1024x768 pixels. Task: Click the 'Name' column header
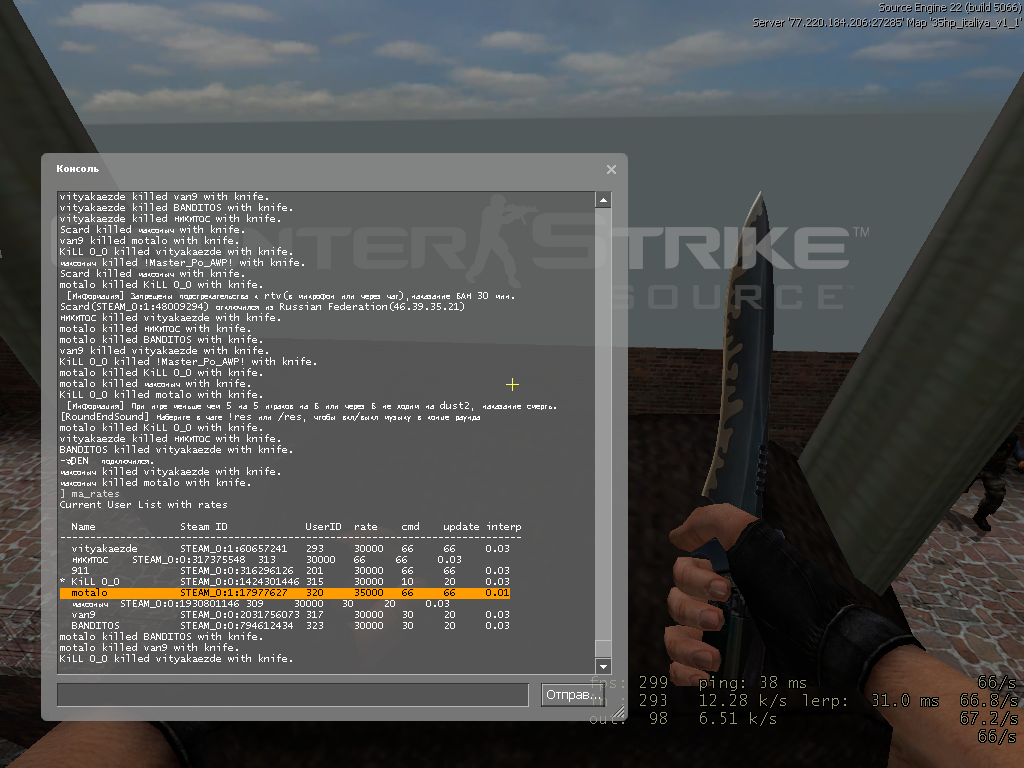click(x=83, y=526)
